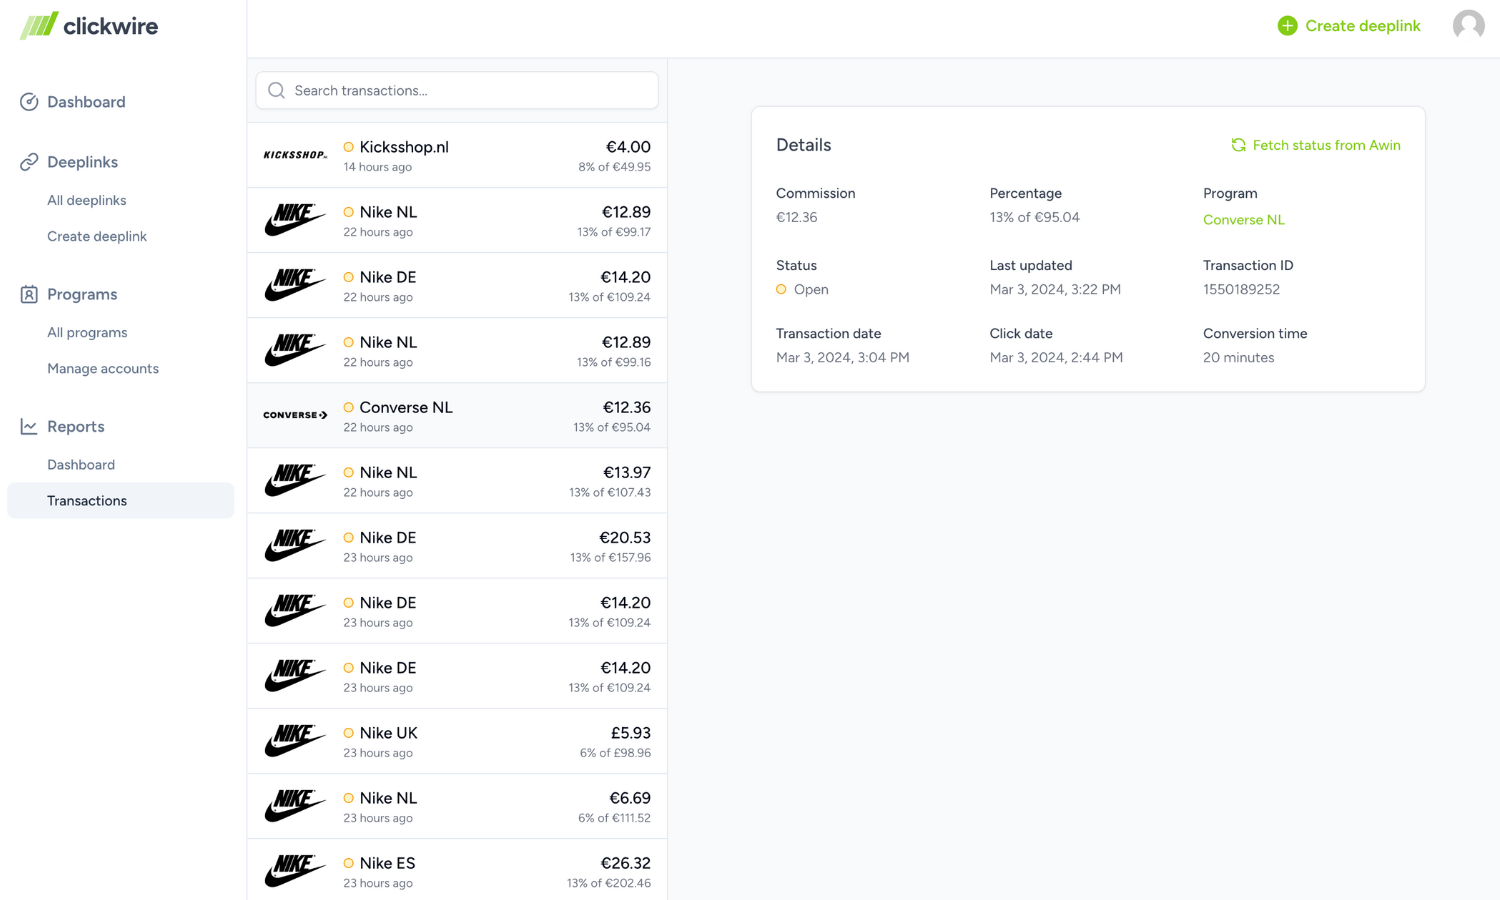
Task: Click the Open status dot in Details
Action: click(781, 289)
